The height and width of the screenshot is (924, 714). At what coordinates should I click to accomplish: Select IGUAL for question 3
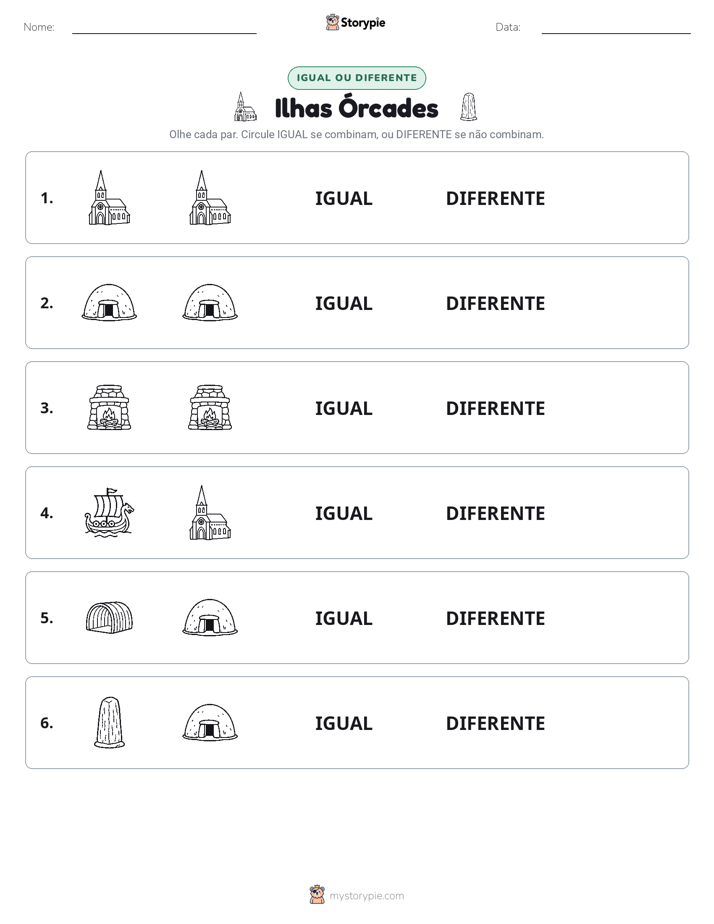[343, 408]
